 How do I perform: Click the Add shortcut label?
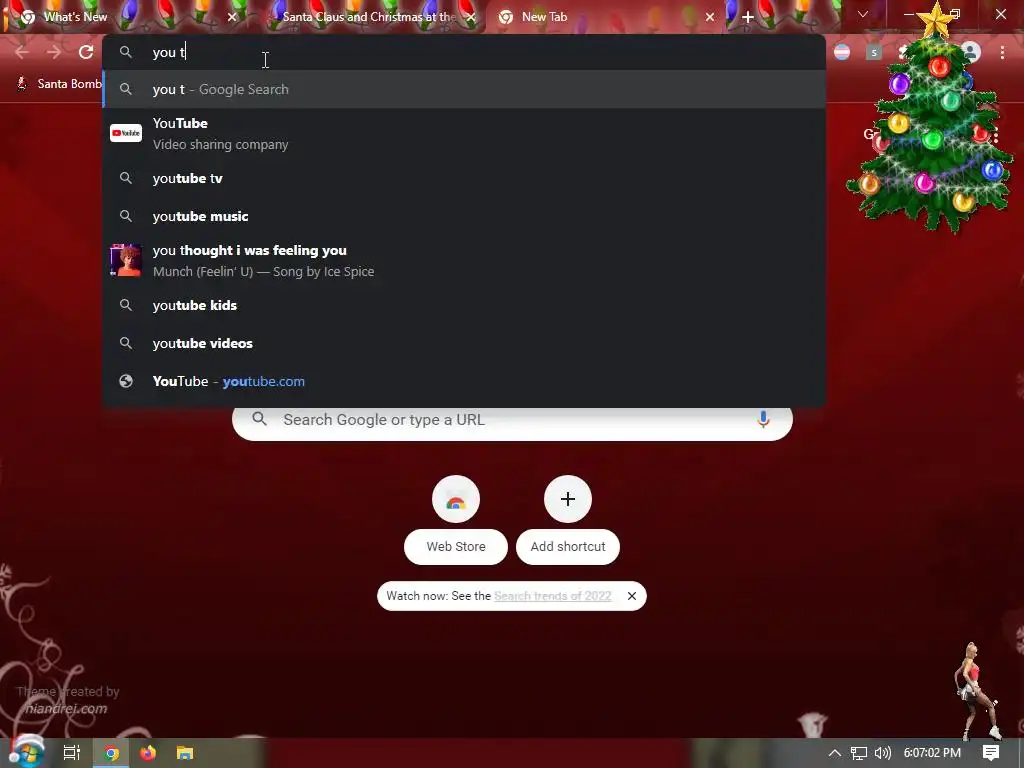tap(568, 547)
